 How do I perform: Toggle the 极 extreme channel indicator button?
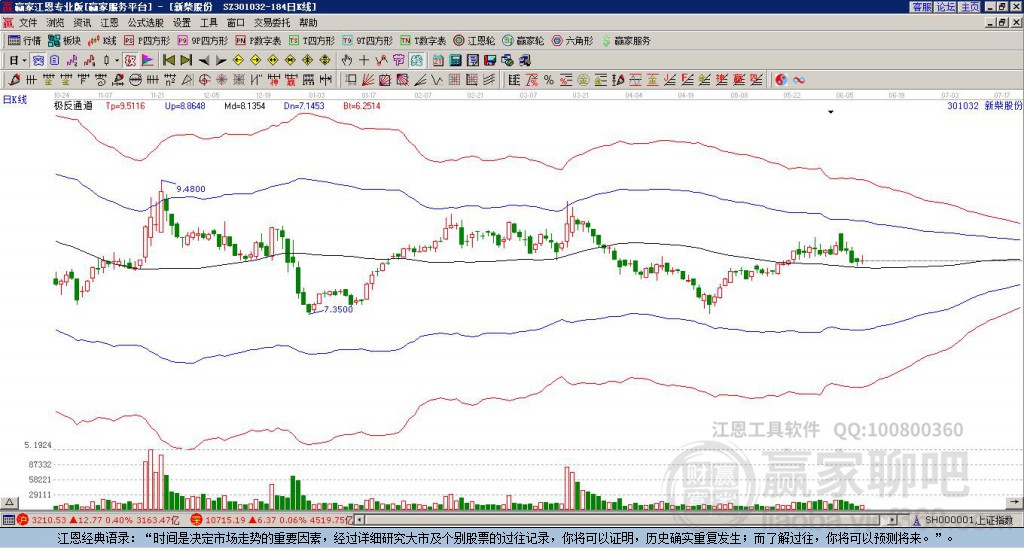click(129, 60)
